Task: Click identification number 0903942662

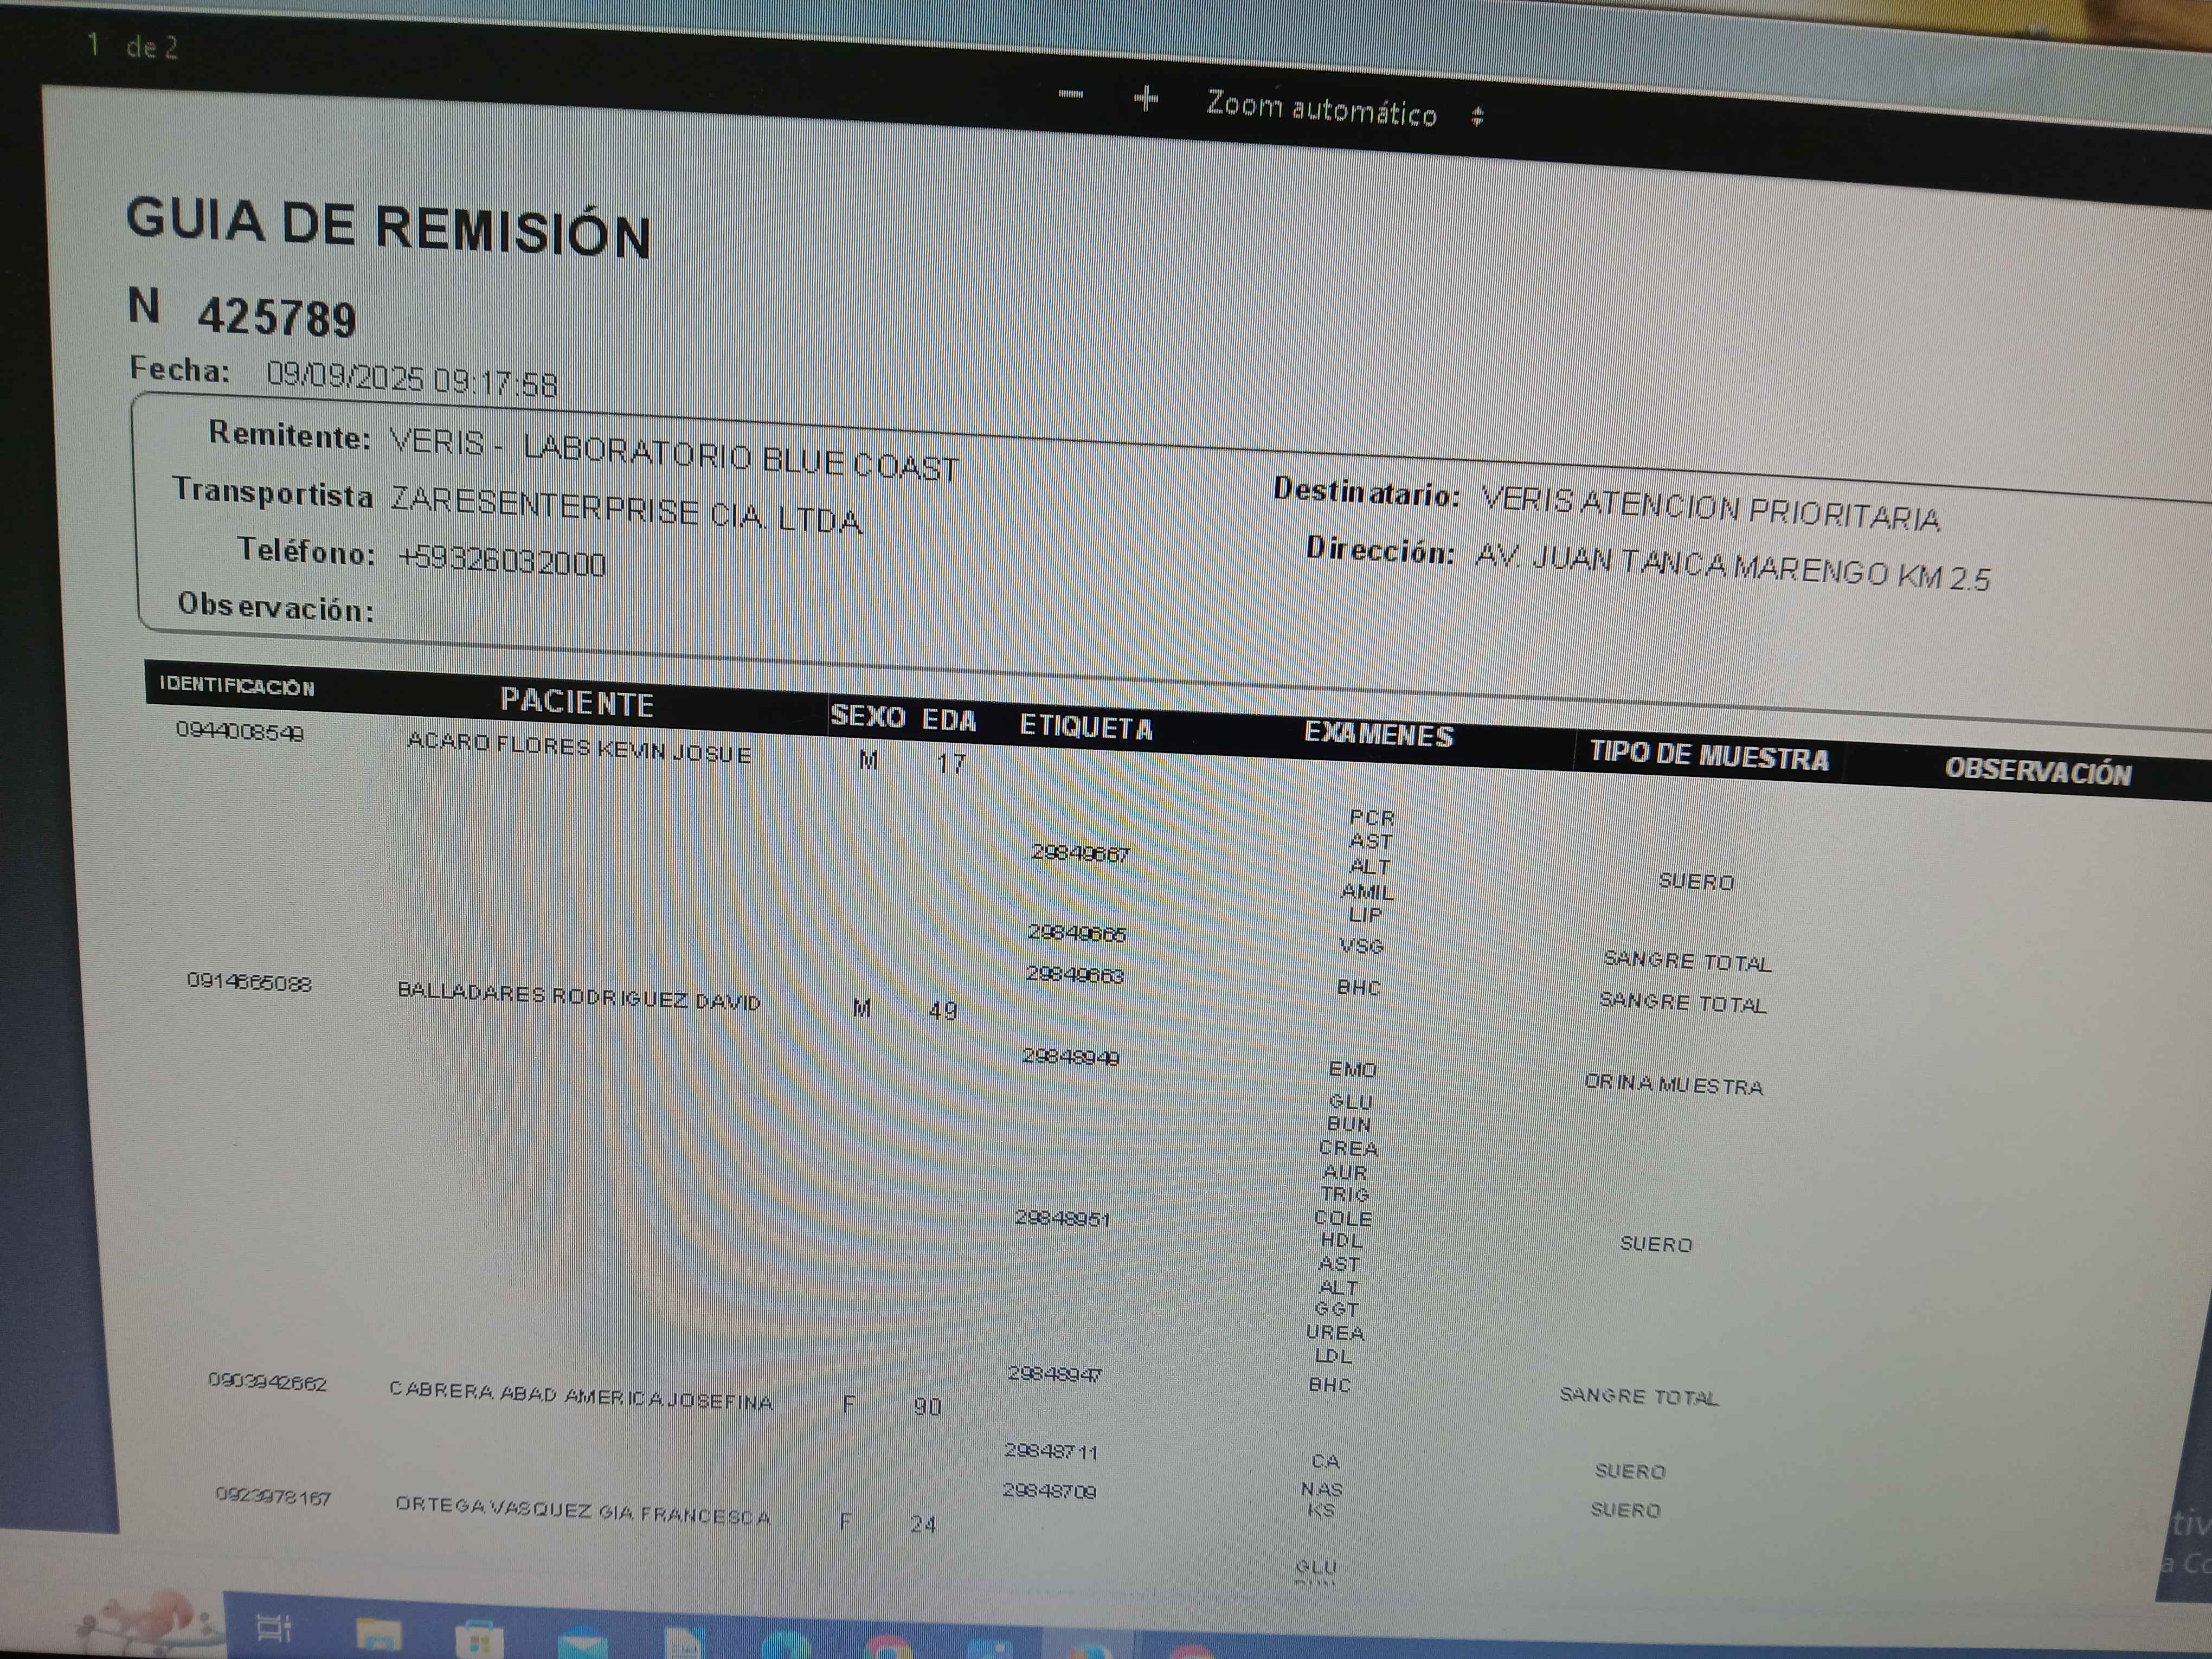Action: 267,1382
